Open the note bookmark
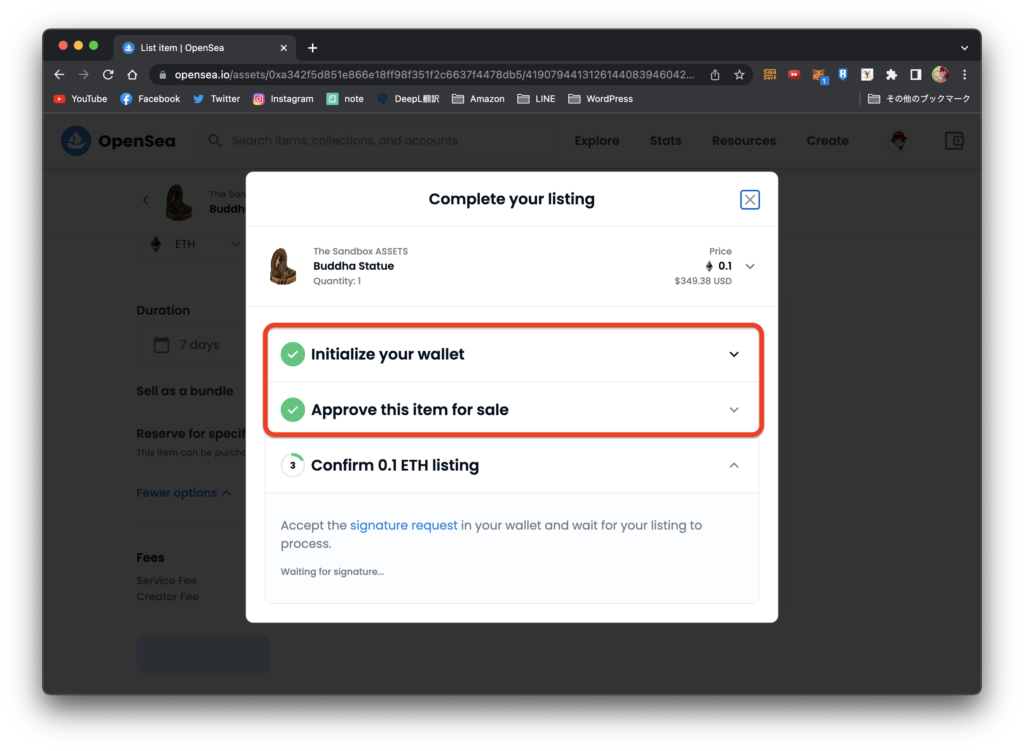 coord(345,99)
